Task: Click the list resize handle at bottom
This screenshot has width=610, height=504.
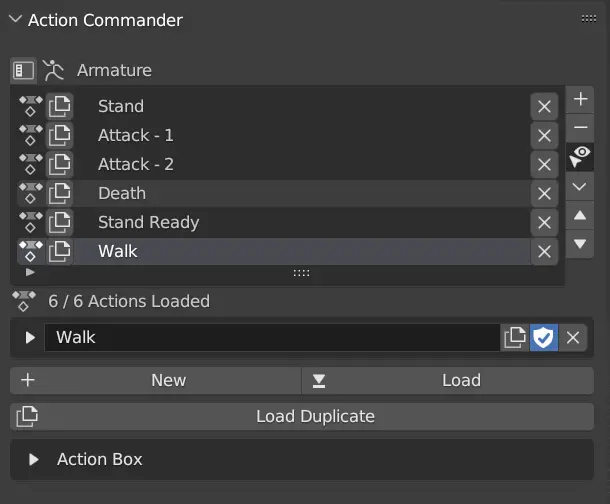Action: click(300, 273)
